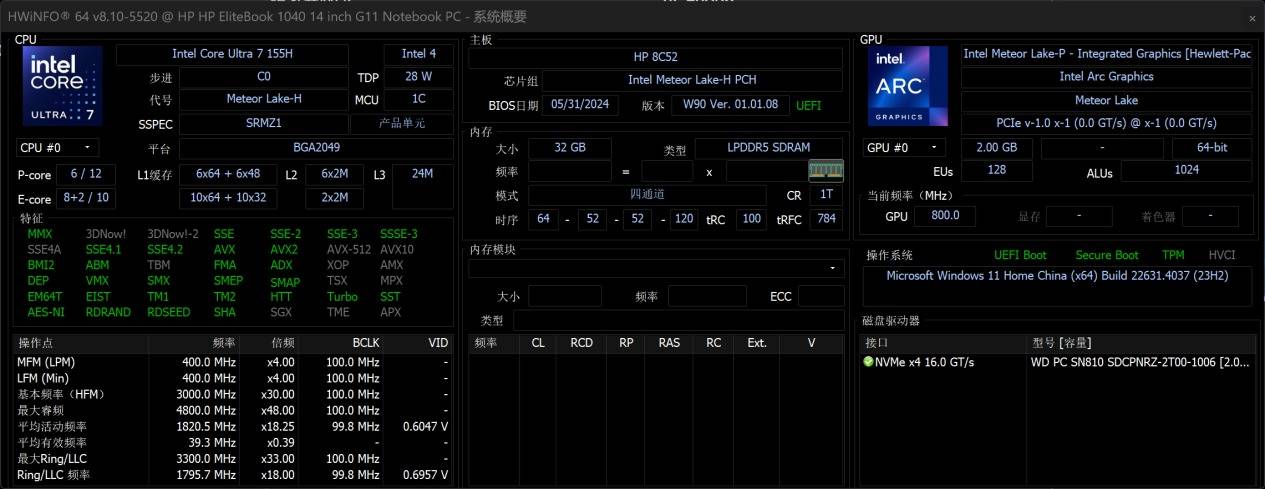This screenshot has height=489, width=1265.
Task: Click the Secure Boot status label
Action: point(1106,255)
